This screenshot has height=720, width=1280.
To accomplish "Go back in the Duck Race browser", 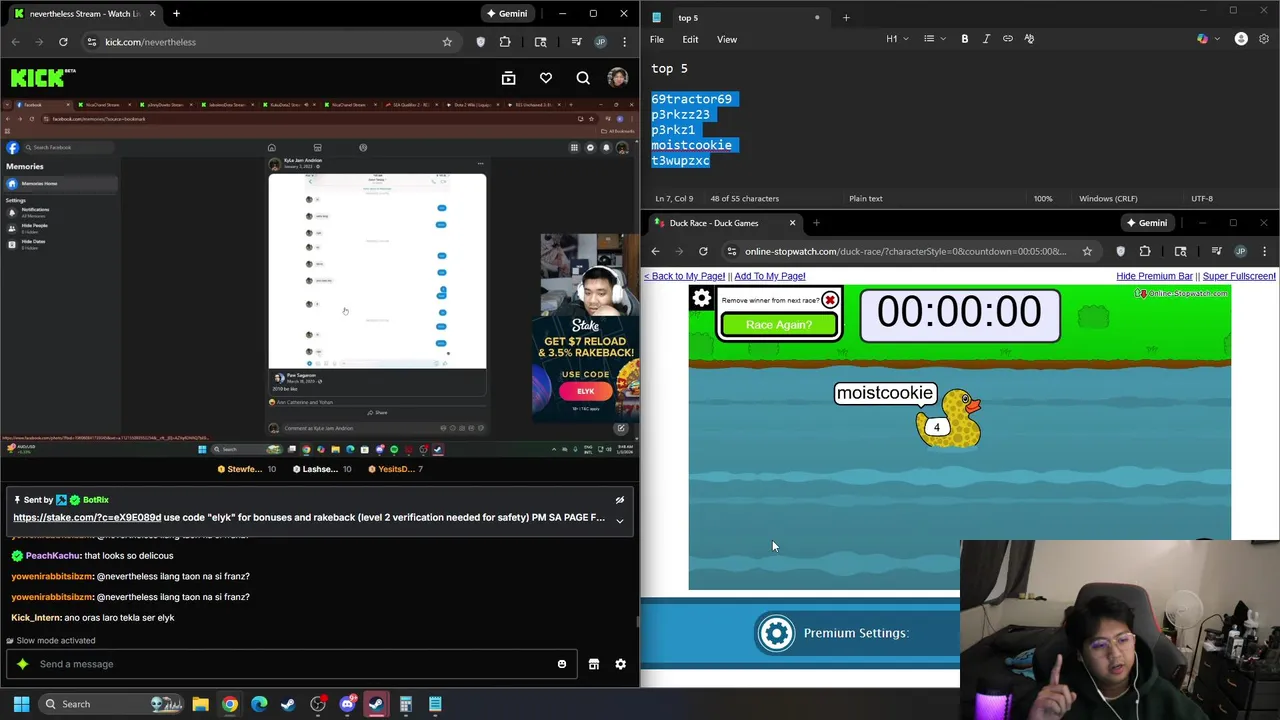I will tap(655, 251).
